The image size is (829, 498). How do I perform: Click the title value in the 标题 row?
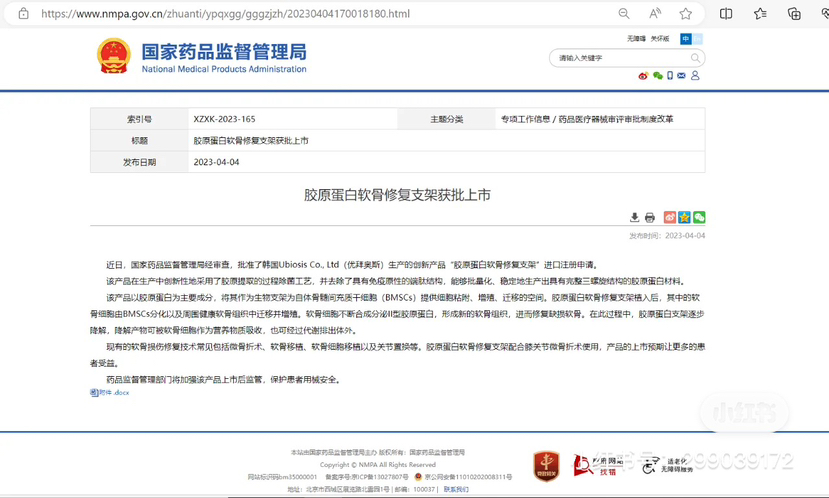coord(251,141)
